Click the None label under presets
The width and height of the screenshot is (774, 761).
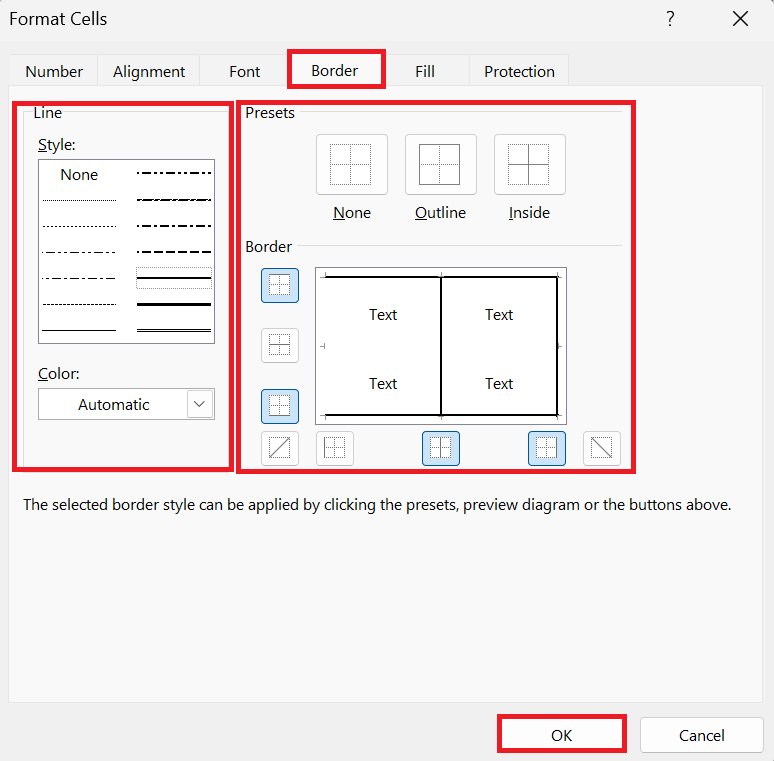point(352,213)
